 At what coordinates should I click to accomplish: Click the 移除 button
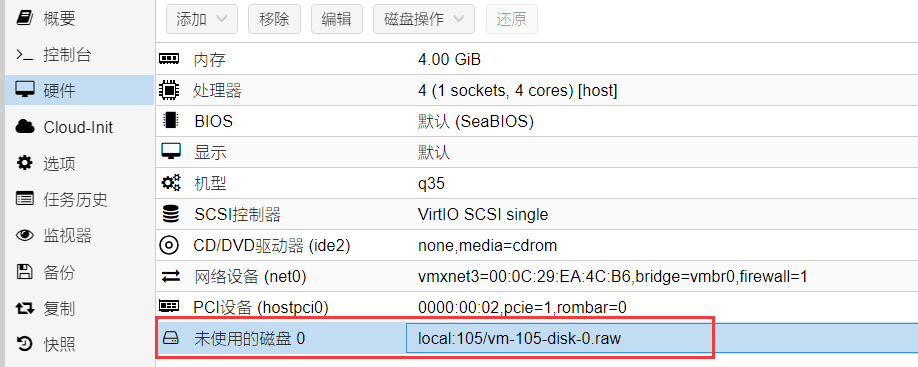click(274, 19)
